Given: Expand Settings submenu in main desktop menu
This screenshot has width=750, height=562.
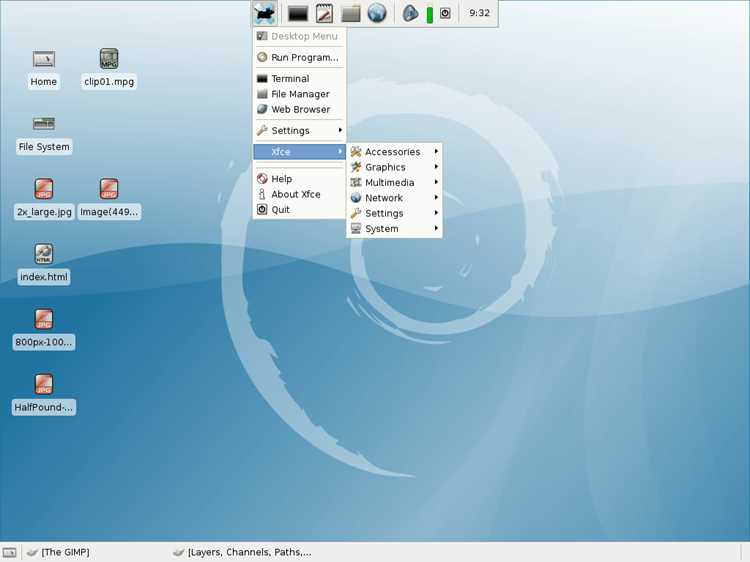Looking at the screenshot, I should pyautogui.click(x=299, y=131).
